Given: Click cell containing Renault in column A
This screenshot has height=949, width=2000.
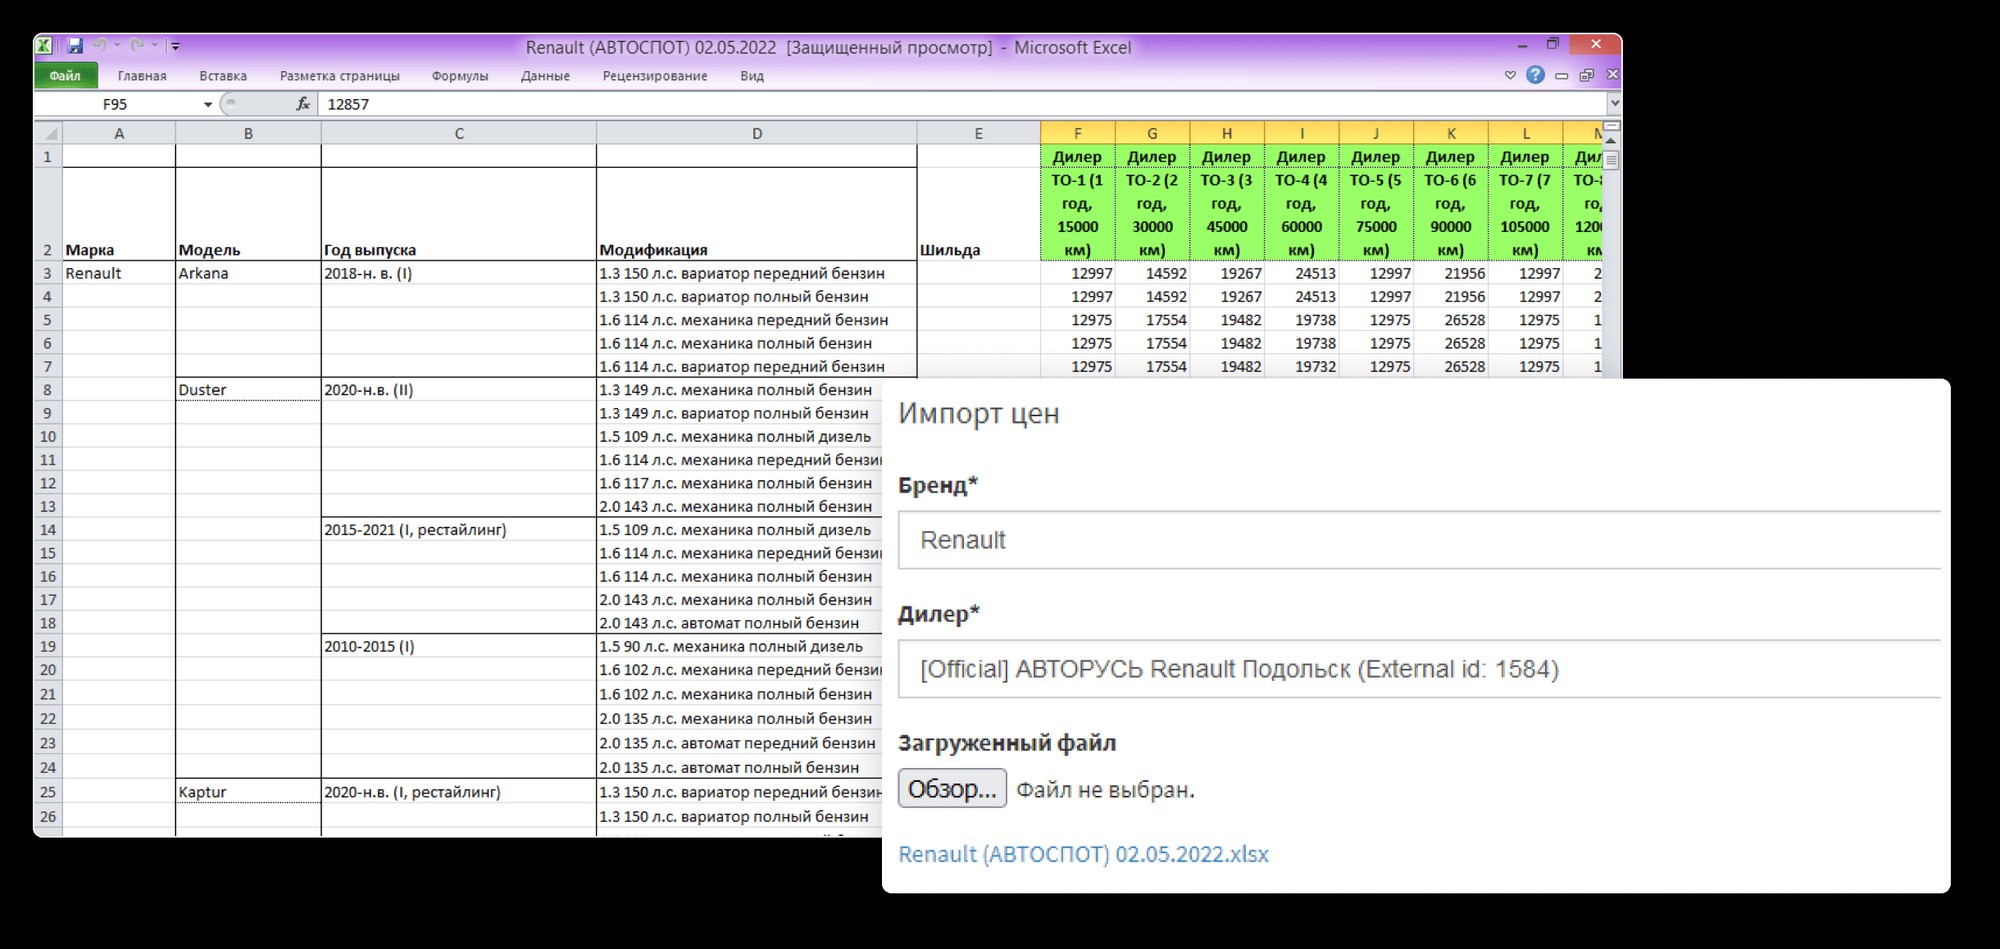Looking at the screenshot, I should (119, 273).
